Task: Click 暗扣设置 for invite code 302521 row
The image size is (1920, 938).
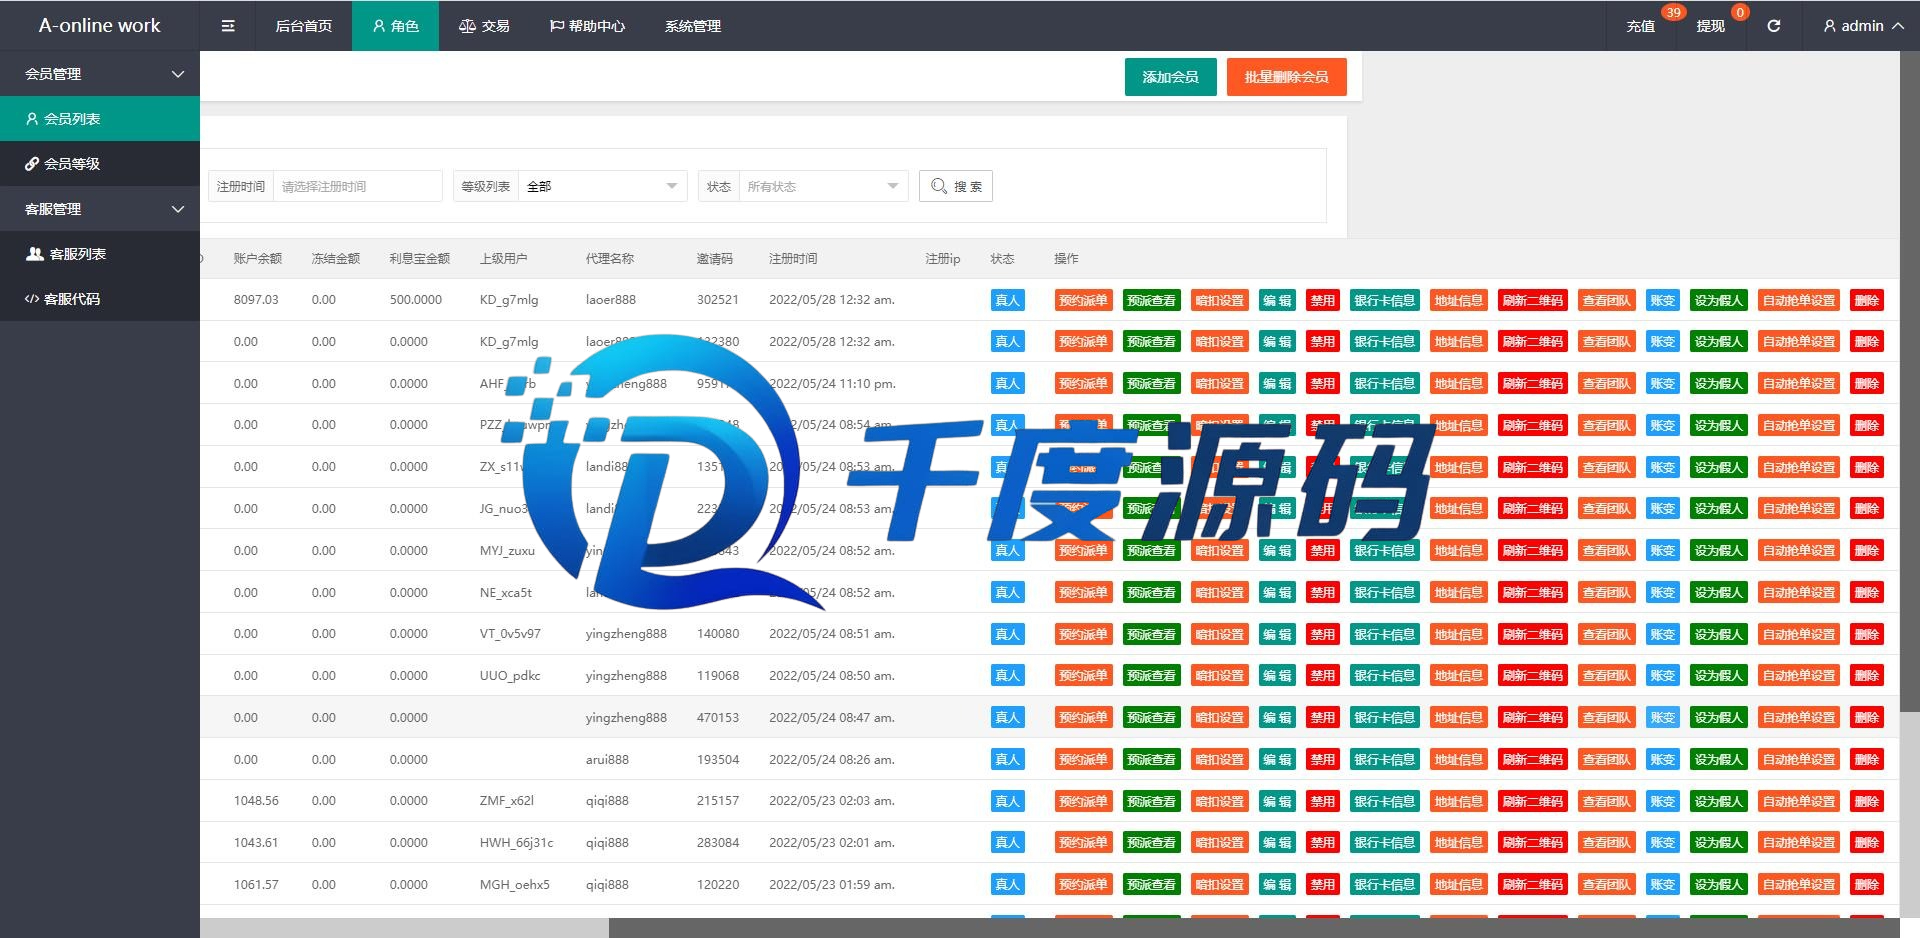Action: tap(1220, 300)
